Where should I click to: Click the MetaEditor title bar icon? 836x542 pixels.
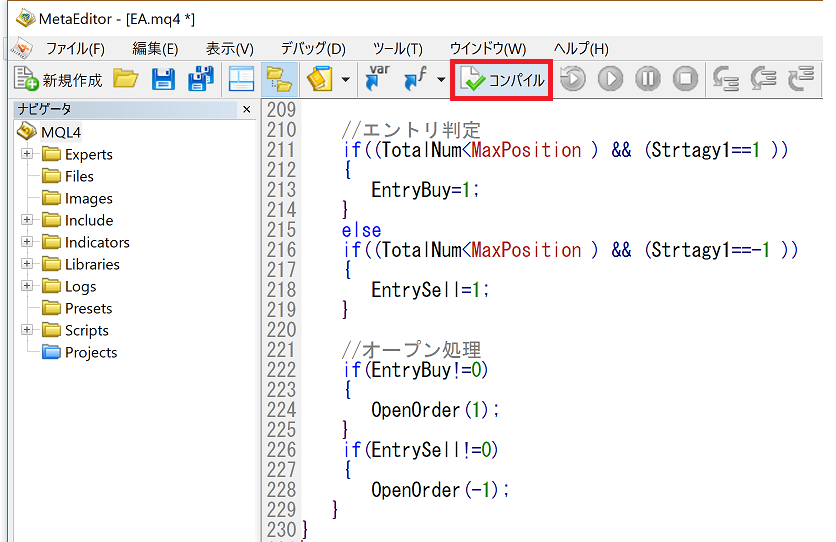pyautogui.click(x=25, y=19)
